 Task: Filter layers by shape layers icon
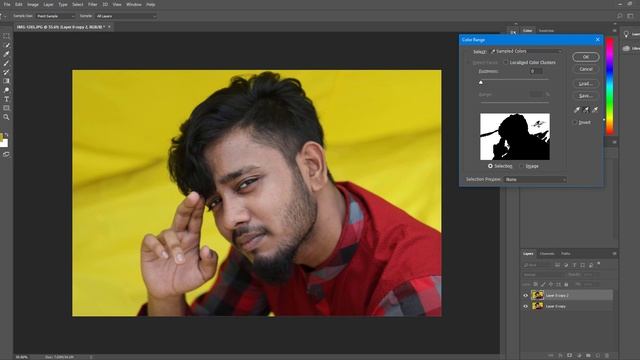point(582,265)
